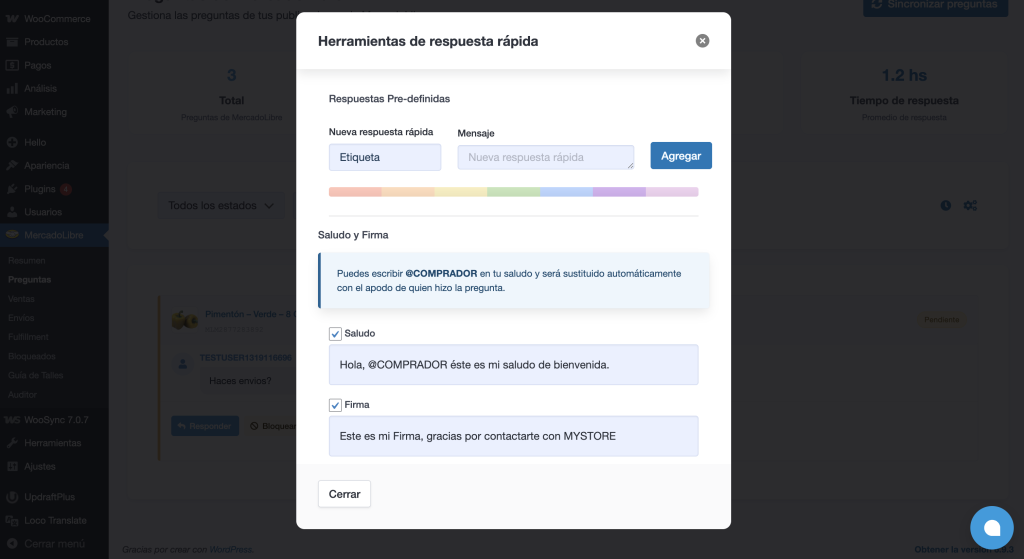
Task: Pick the purple color swatch
Action: pyautogui.click(x=619, y=192)
